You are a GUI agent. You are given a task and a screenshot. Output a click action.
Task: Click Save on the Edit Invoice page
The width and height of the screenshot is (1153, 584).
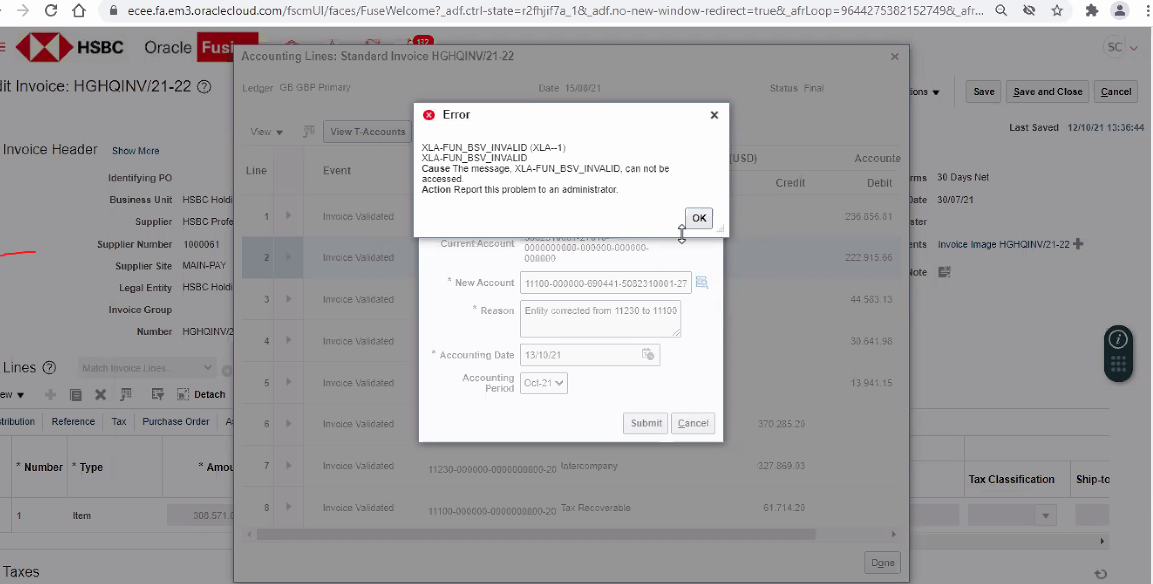(x=984, y=92)
